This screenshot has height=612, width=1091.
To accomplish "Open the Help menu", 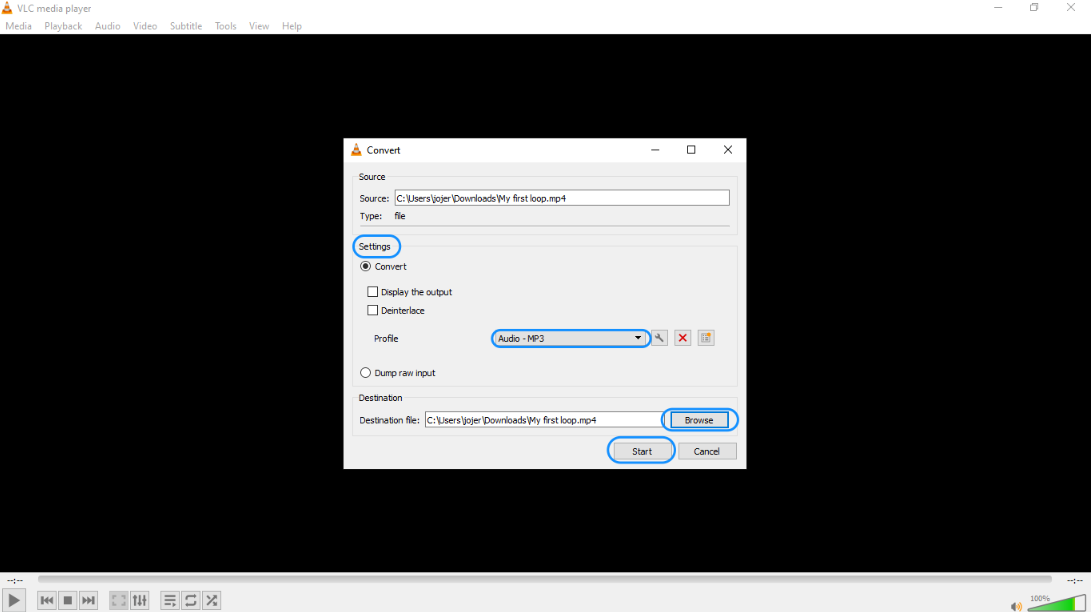I will [x=292, y=26].
